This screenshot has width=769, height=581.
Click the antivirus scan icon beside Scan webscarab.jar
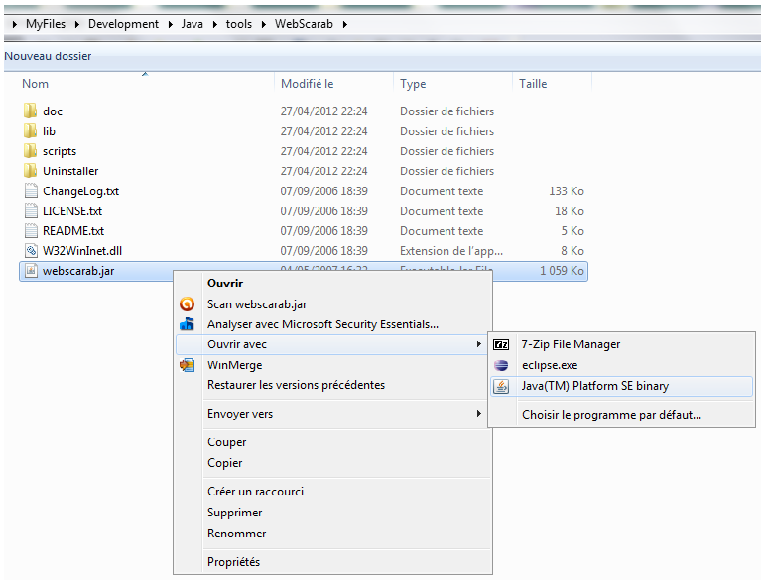tap(187, 304)
